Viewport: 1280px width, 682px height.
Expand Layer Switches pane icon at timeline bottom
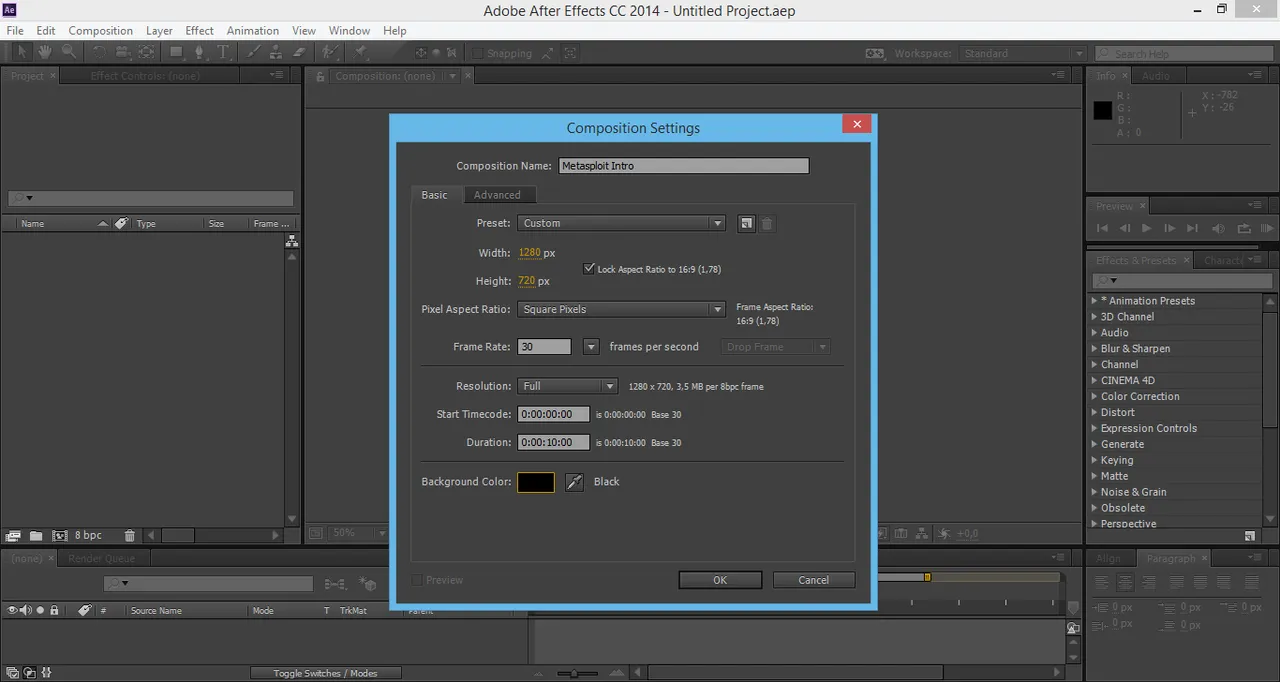(x=13, y=673)
